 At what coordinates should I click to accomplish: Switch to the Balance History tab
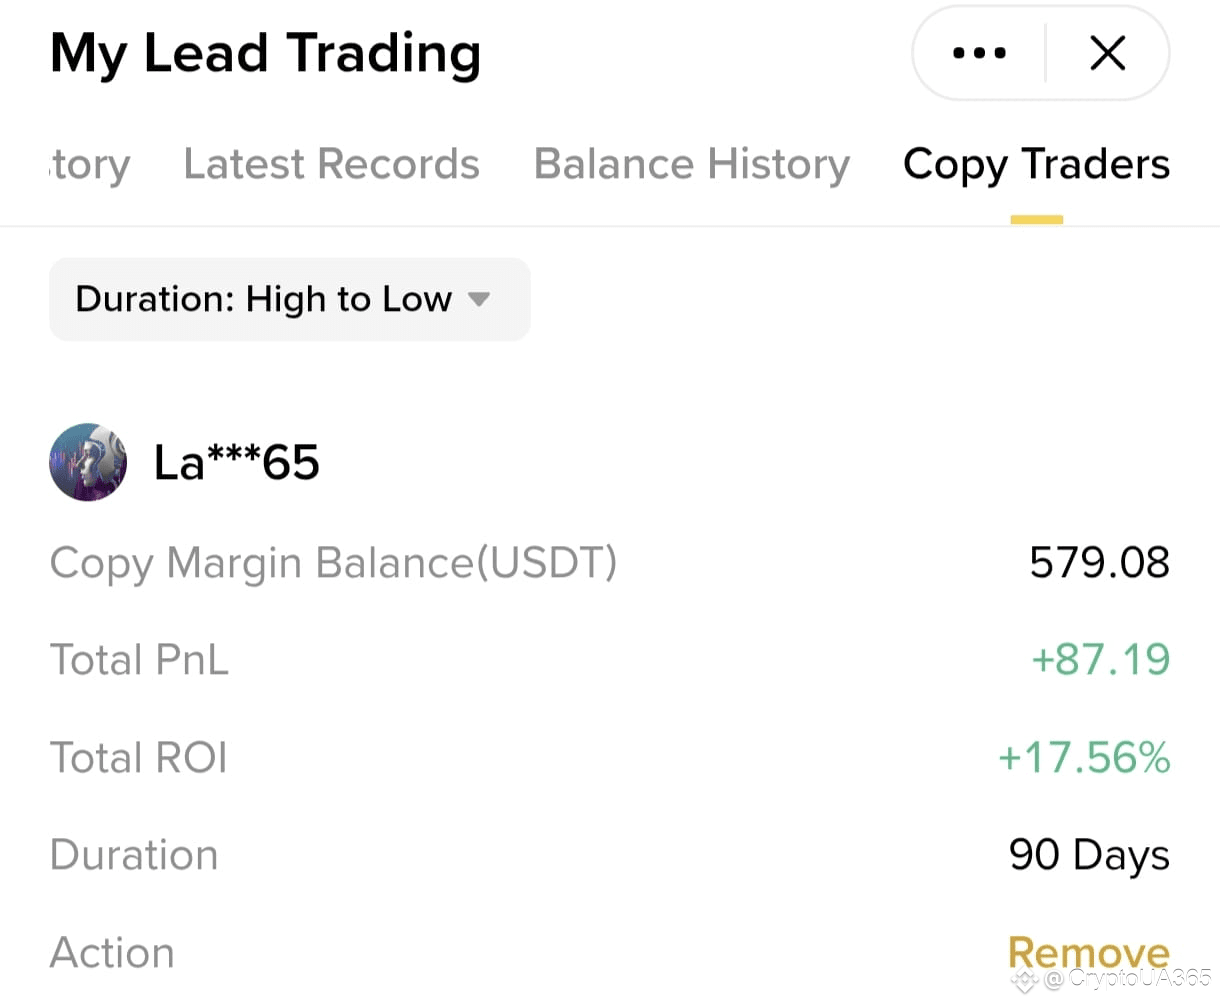pyautogui.click(x=691, y=164)
